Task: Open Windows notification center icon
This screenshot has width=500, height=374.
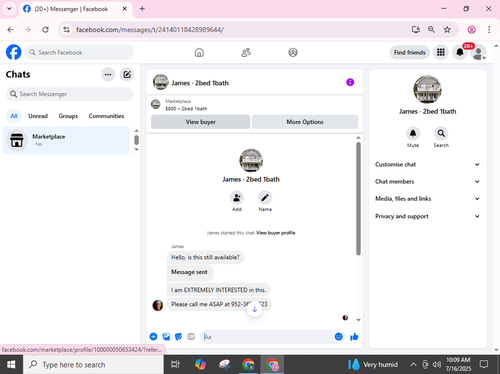Action: [484, 365]
